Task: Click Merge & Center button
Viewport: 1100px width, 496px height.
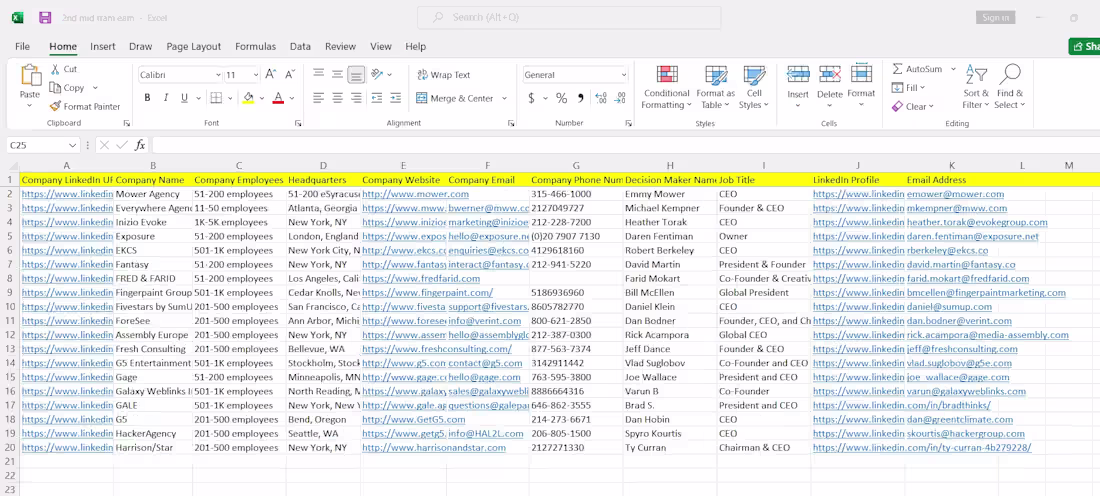Action: pos(455,98)
